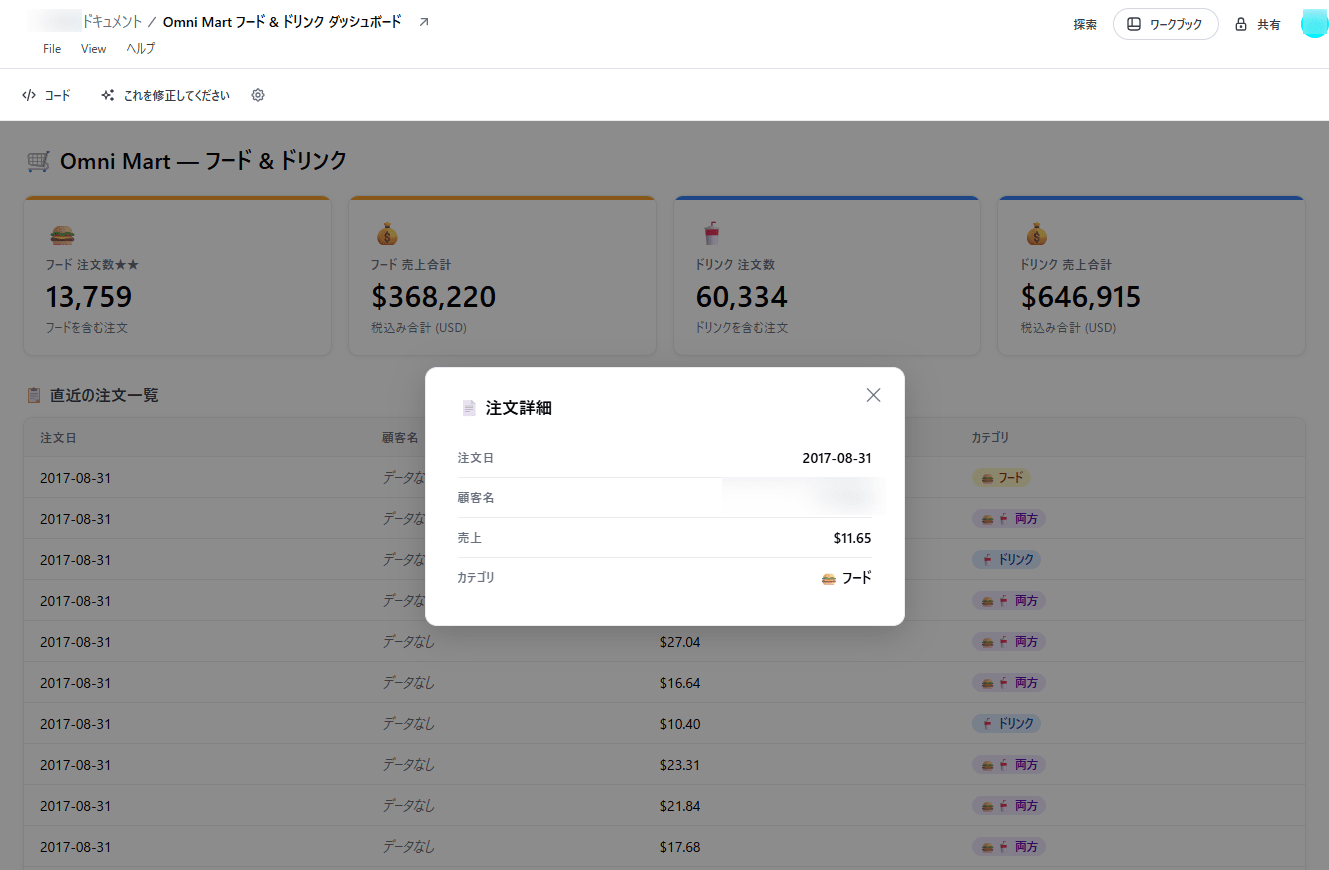Click the 両方 badge in the $27.04 row
Image resolution: width=1329 pixels, height=870 pixels.
tap(1009, 642)
